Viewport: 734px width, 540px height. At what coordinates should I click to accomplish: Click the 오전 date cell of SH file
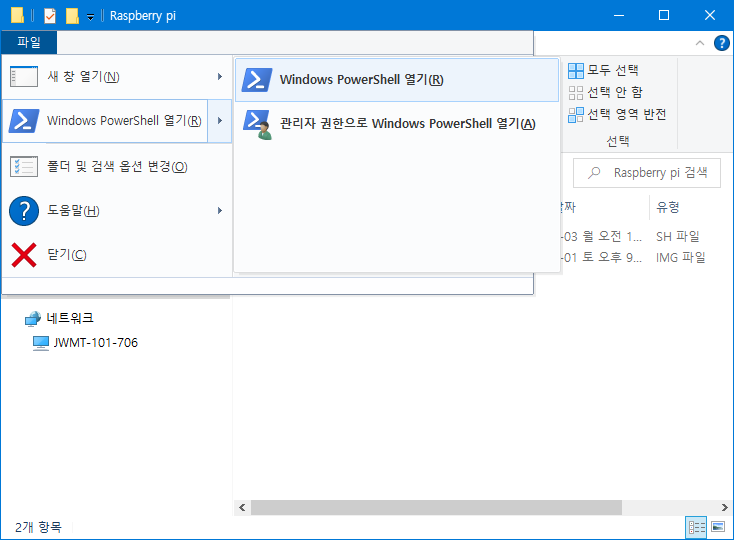point(602,236)
